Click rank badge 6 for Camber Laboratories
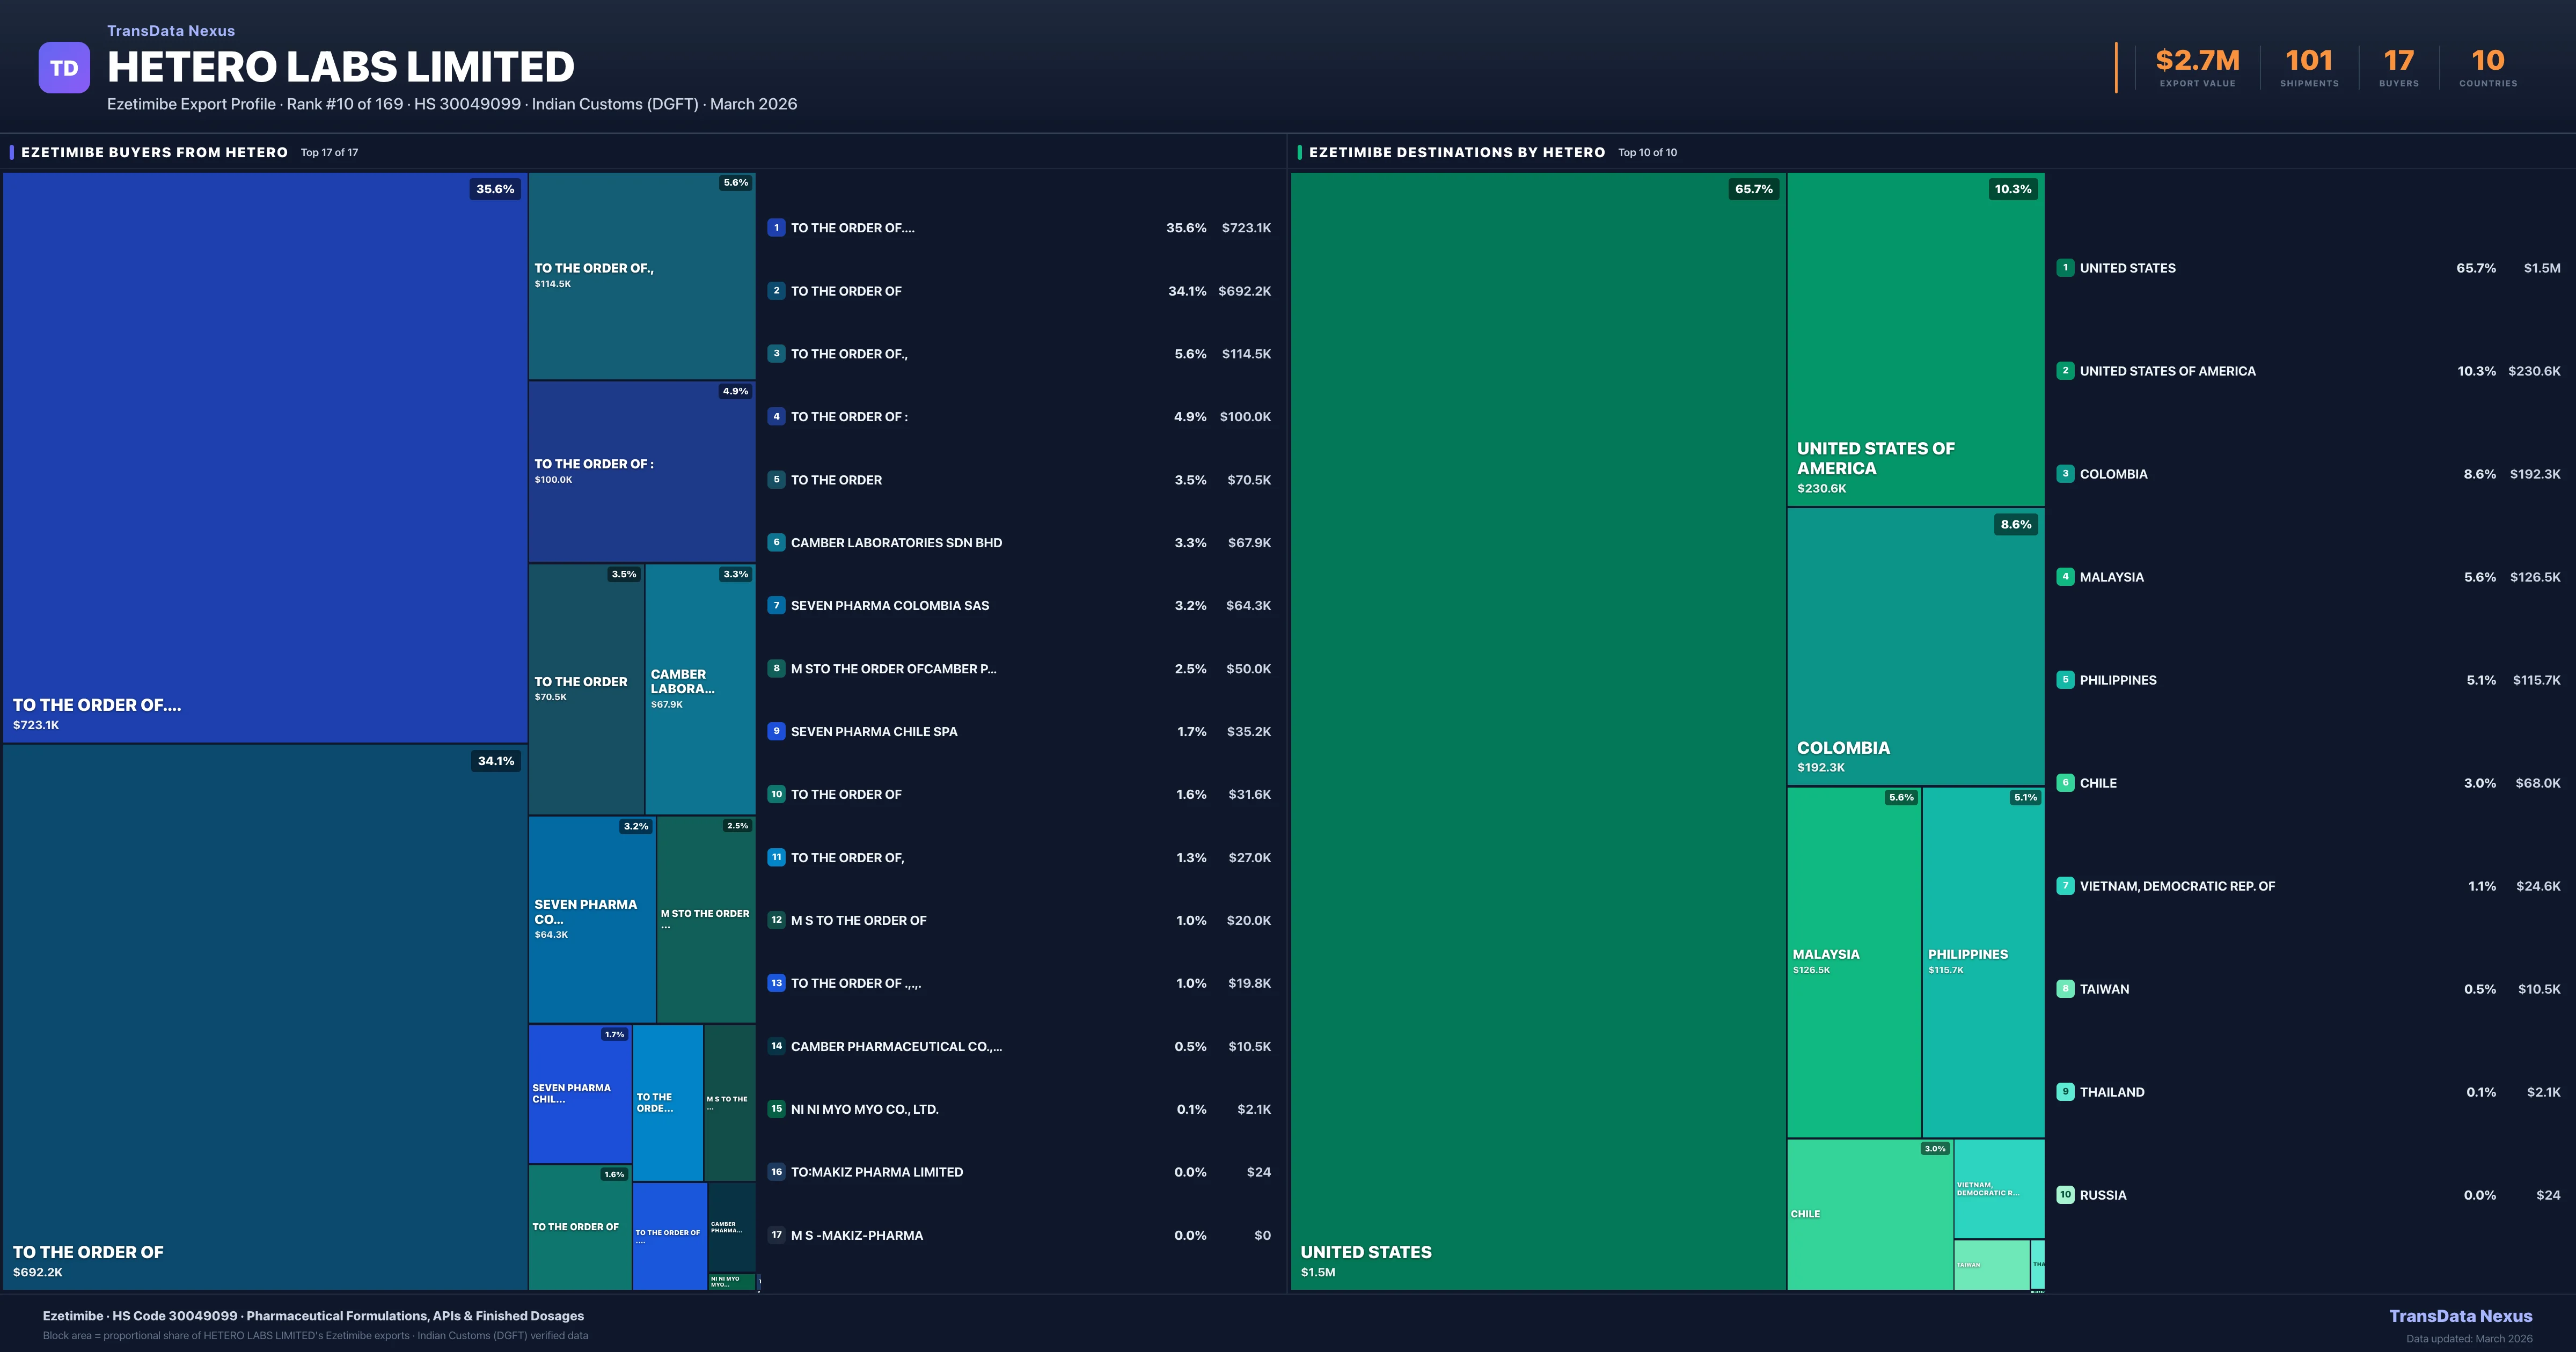Viewport: 2576px width, 1352px height. point(776,543)
